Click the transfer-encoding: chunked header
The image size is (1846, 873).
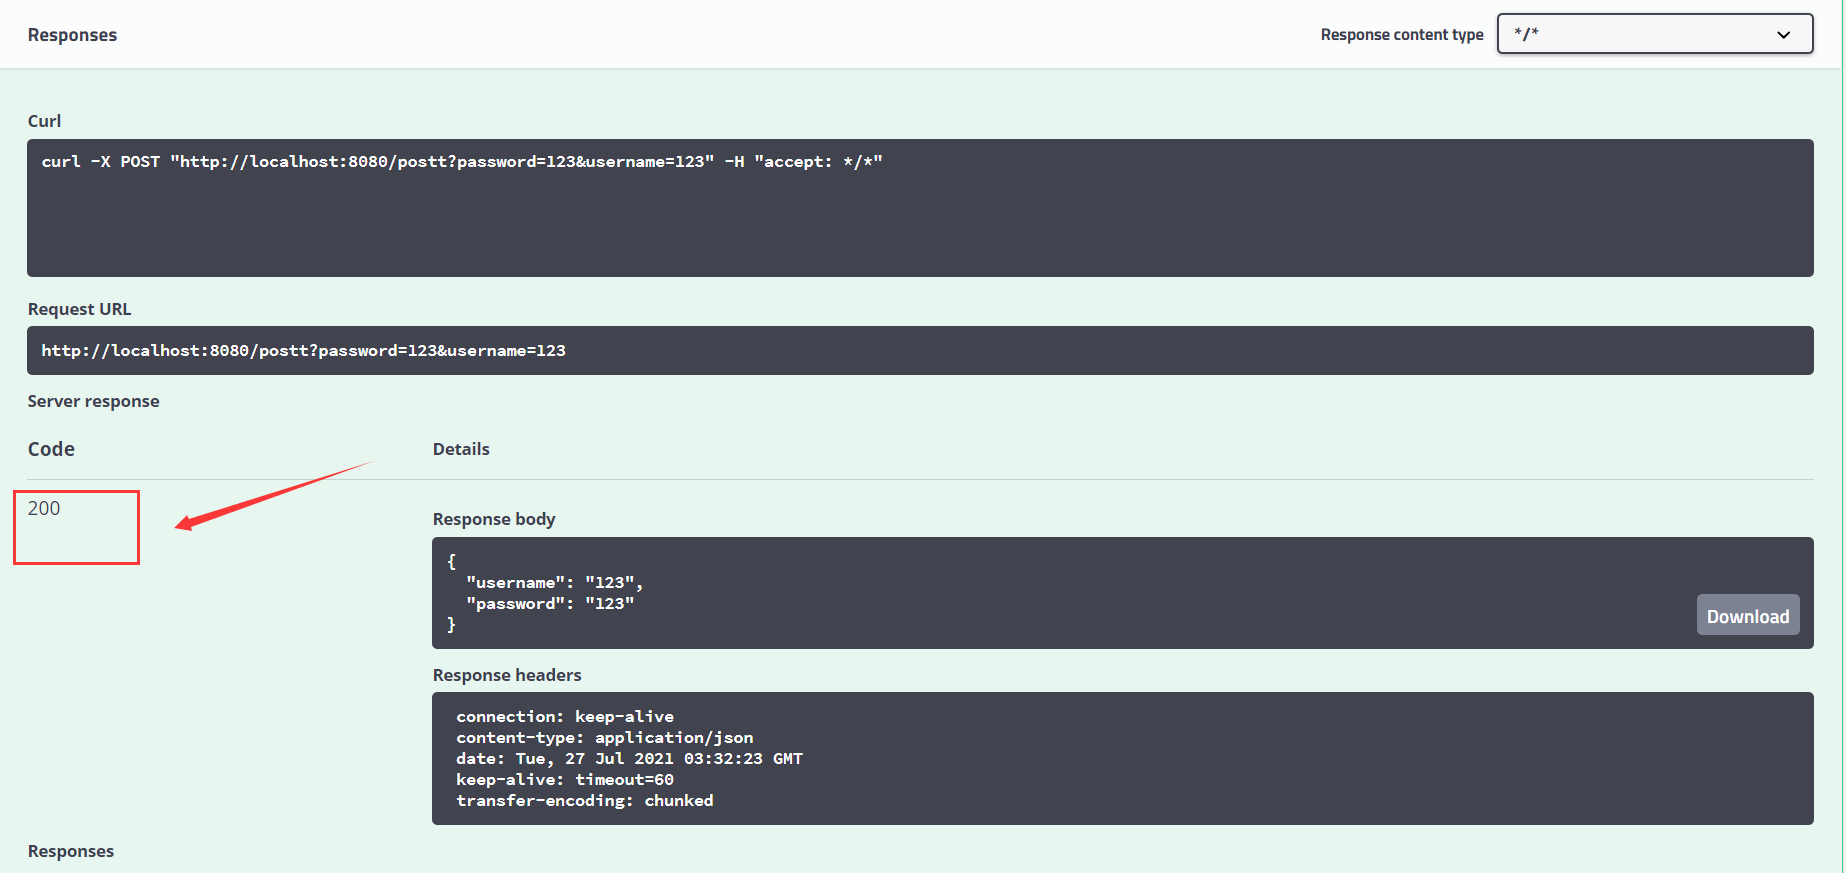[585, 801]
